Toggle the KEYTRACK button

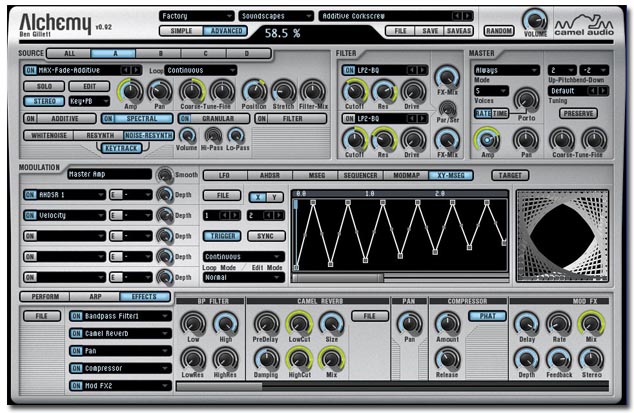pos(121,148)
